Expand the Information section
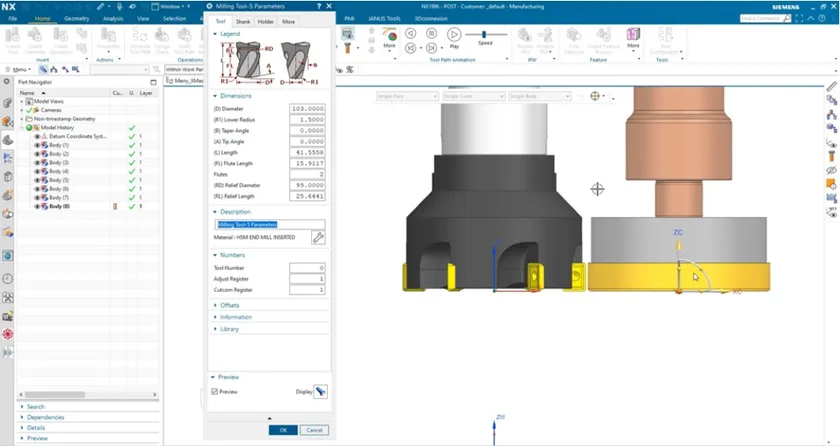The height and width of the screenshot is (446, 840). (215, 317)
